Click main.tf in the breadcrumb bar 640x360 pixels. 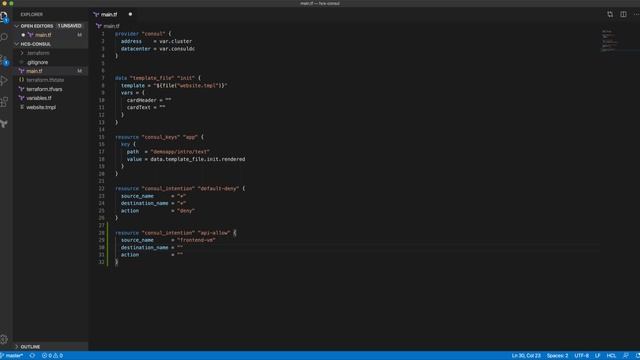point(111,26)
